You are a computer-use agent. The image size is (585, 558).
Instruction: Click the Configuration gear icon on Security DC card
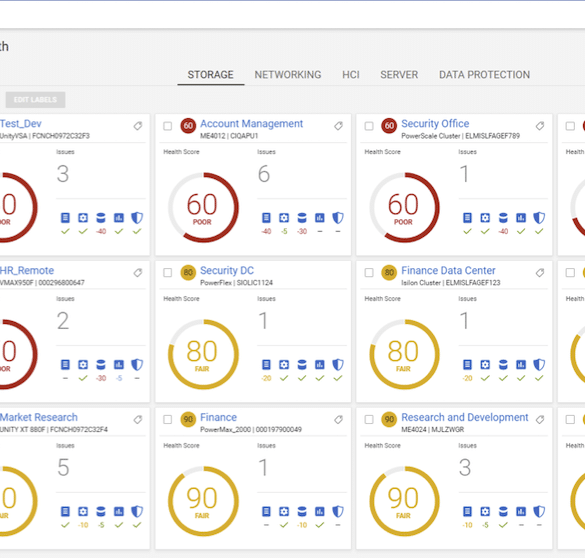pyautogui.click(x=284, y=364)
